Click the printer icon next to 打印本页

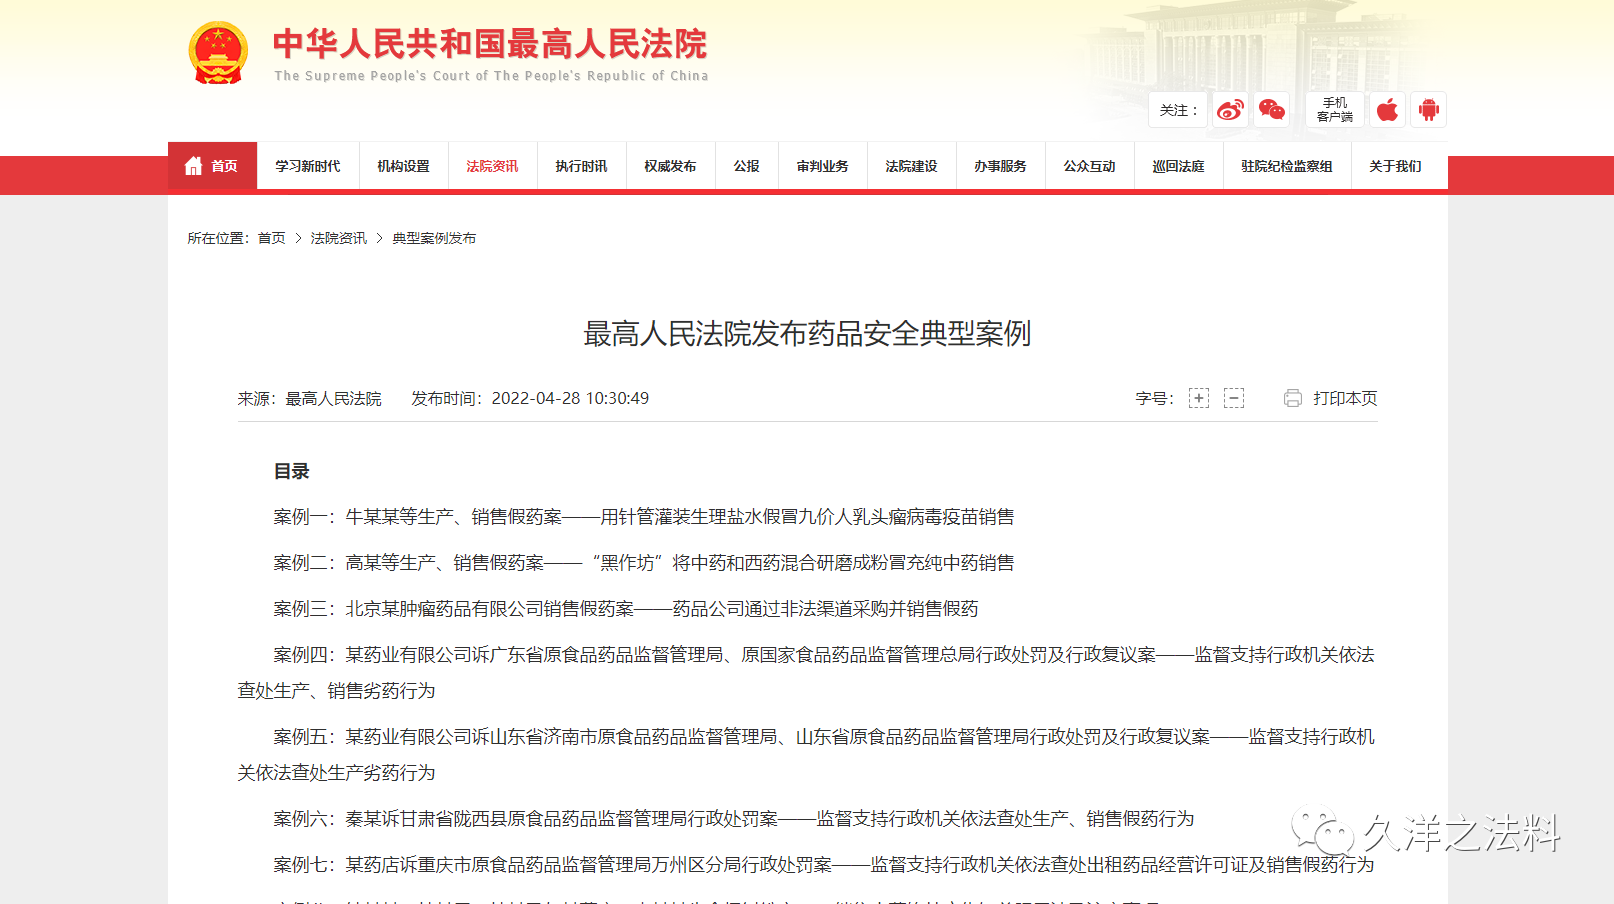(1291, 398)
